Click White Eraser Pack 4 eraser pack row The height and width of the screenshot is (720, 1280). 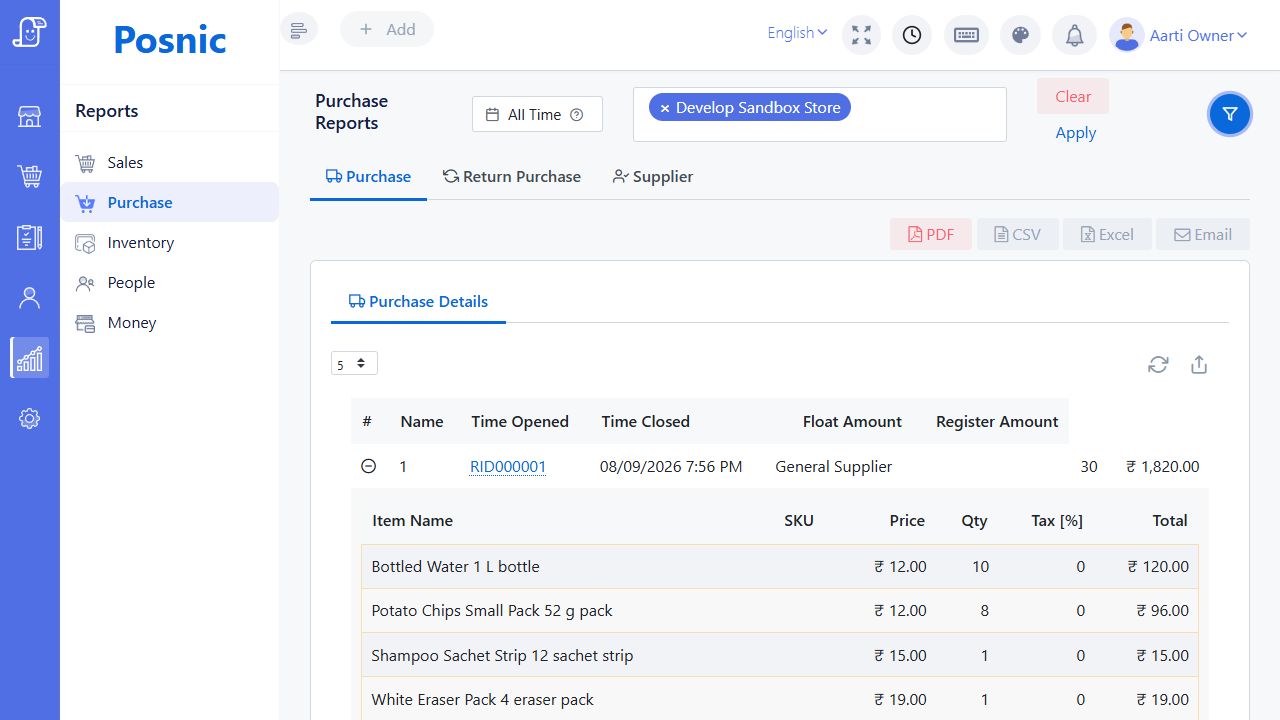click(x=780, y=699)
